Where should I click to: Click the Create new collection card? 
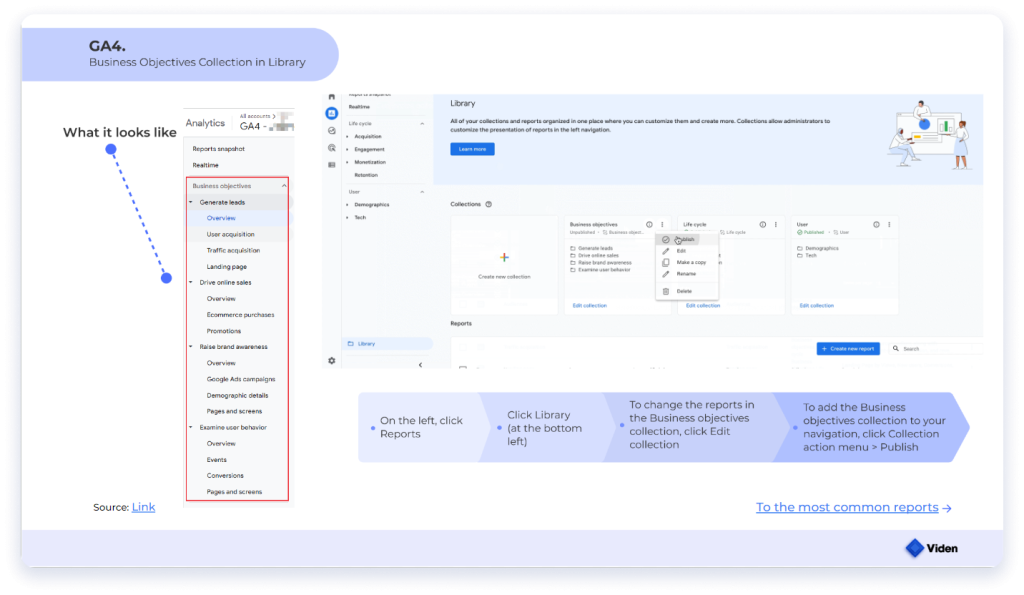tap(504, 265)
